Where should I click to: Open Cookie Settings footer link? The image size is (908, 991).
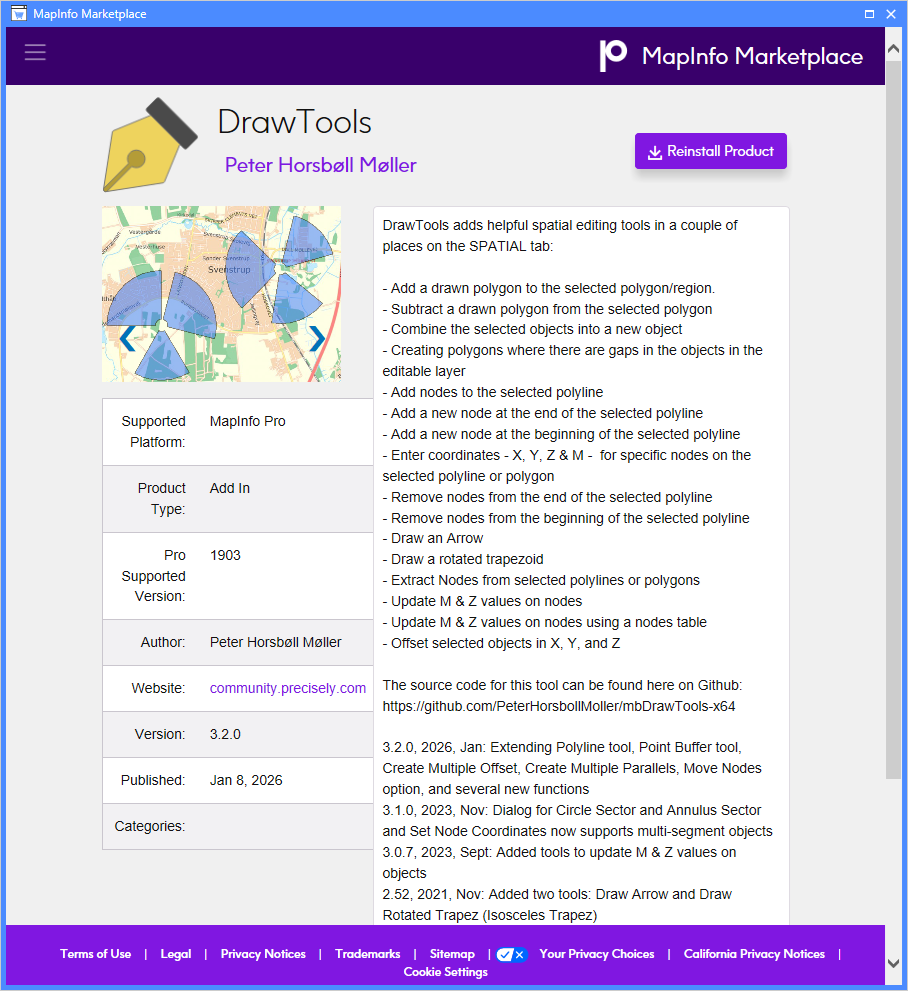tap(445, 971)
